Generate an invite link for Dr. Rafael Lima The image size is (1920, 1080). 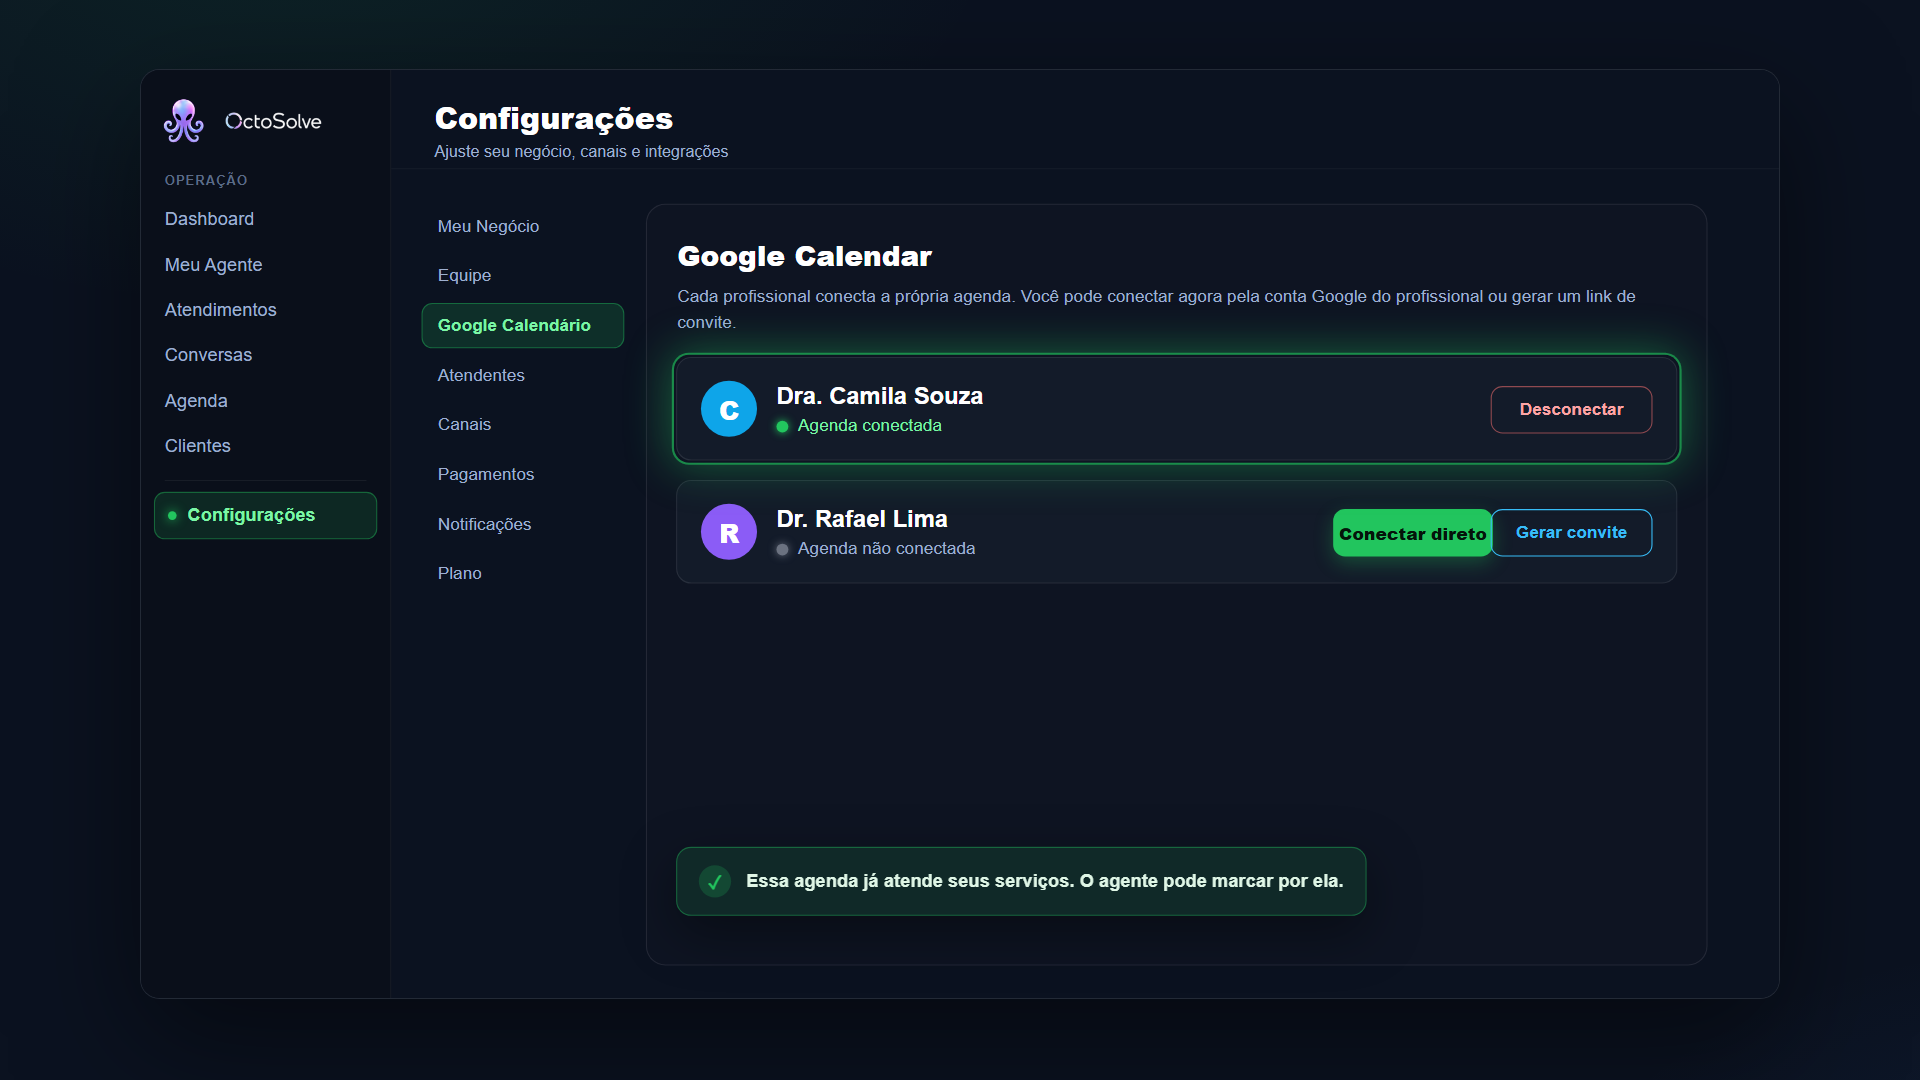(x=1571, y=533)
